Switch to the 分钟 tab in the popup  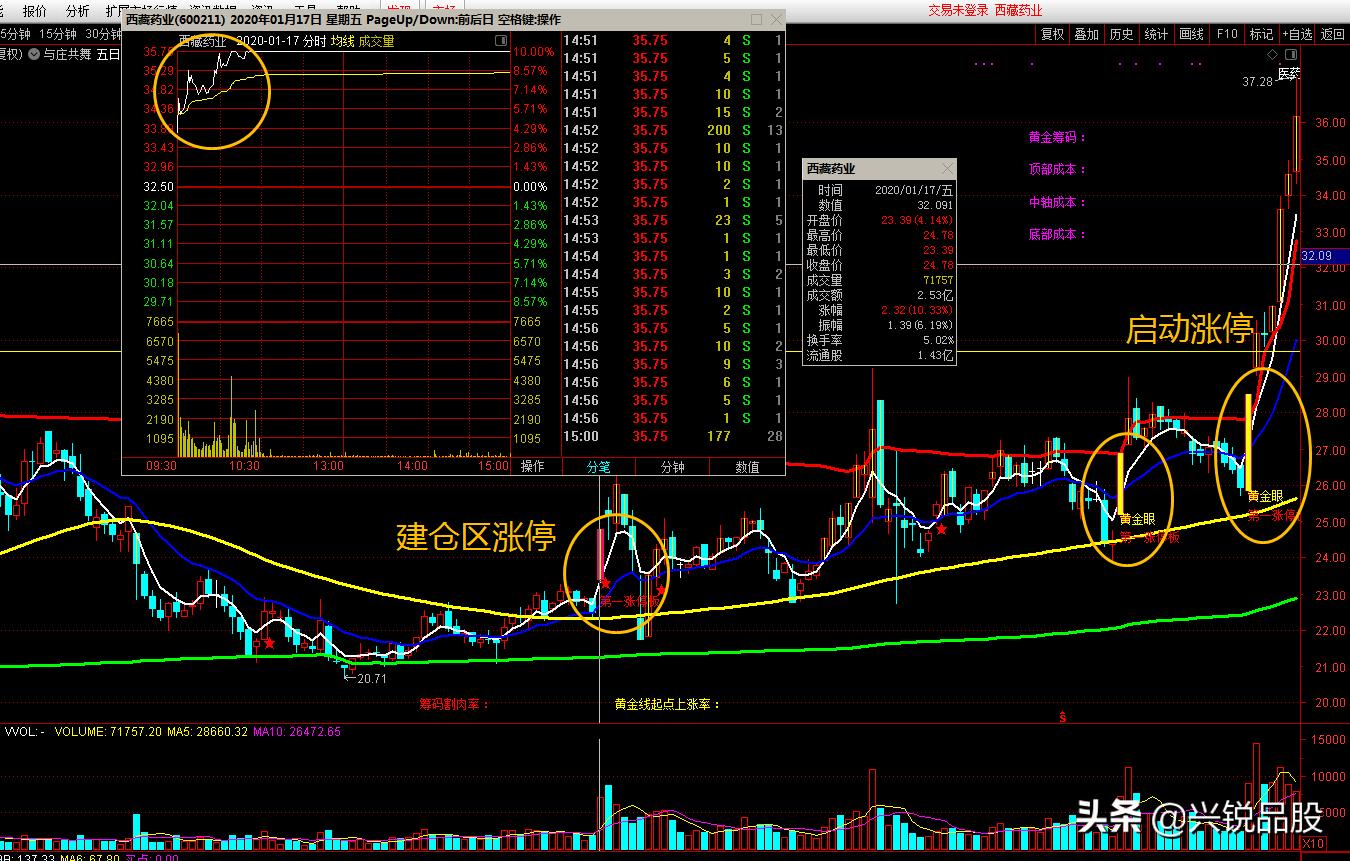click(x=673, y=466)
